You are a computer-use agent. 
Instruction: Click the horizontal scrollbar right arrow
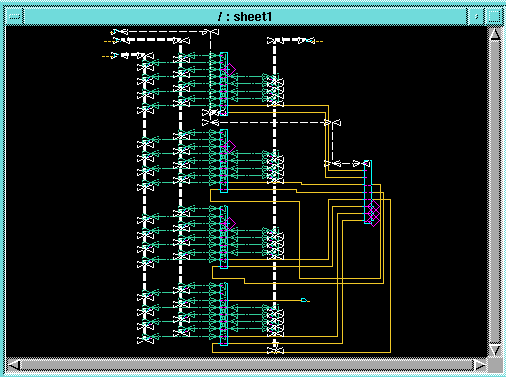480,366
